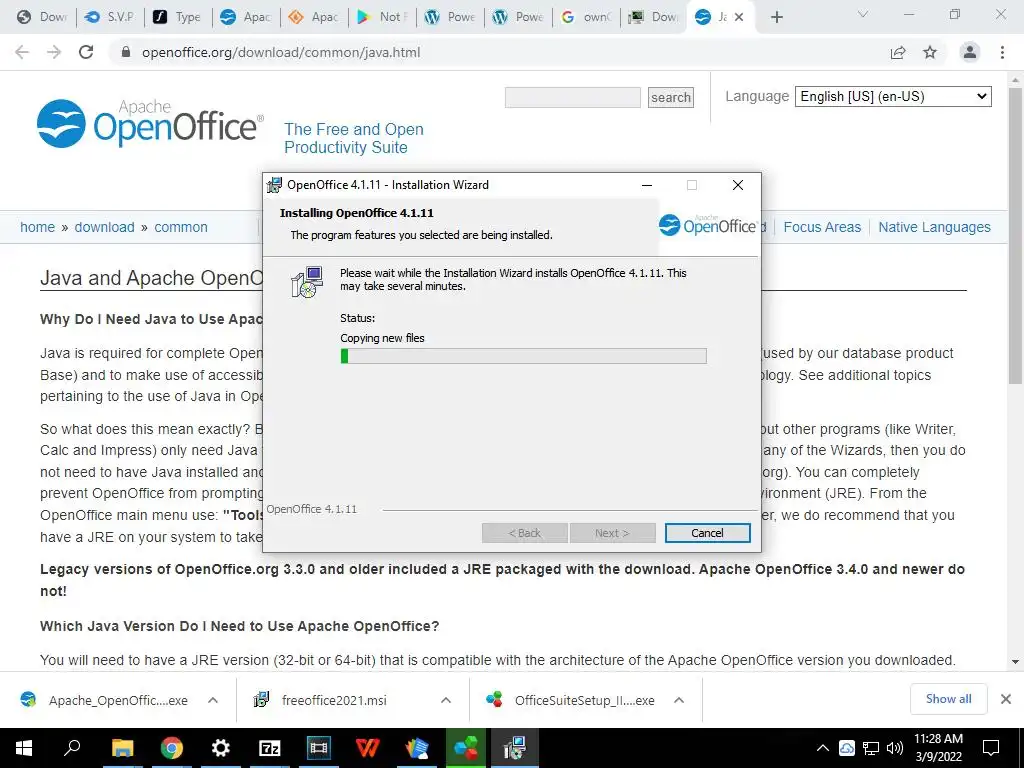This screenshot has width=1024, height=768.
Task: Open WPS Office taskbar icon
Action: [x=368, y=748]
